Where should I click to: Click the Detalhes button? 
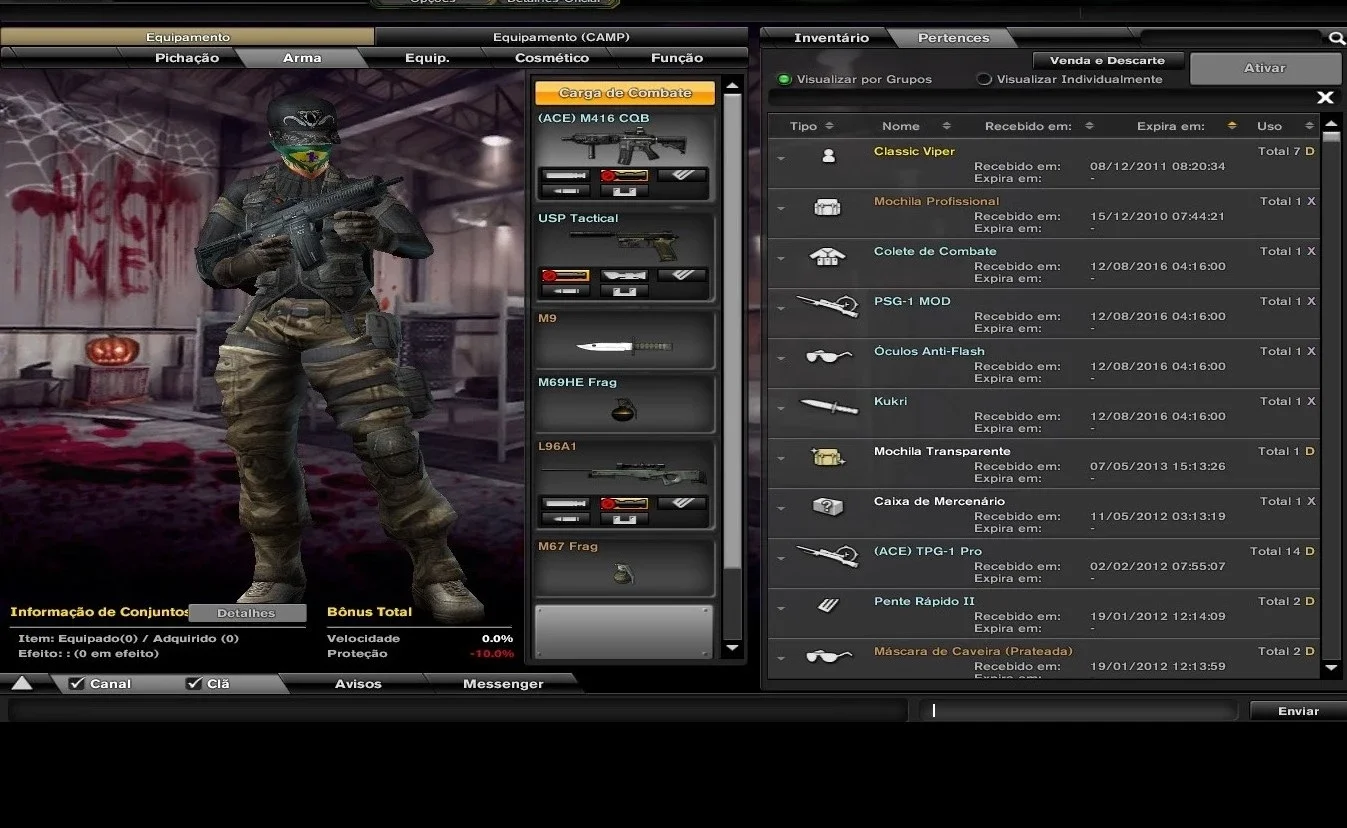coord(246,613)
